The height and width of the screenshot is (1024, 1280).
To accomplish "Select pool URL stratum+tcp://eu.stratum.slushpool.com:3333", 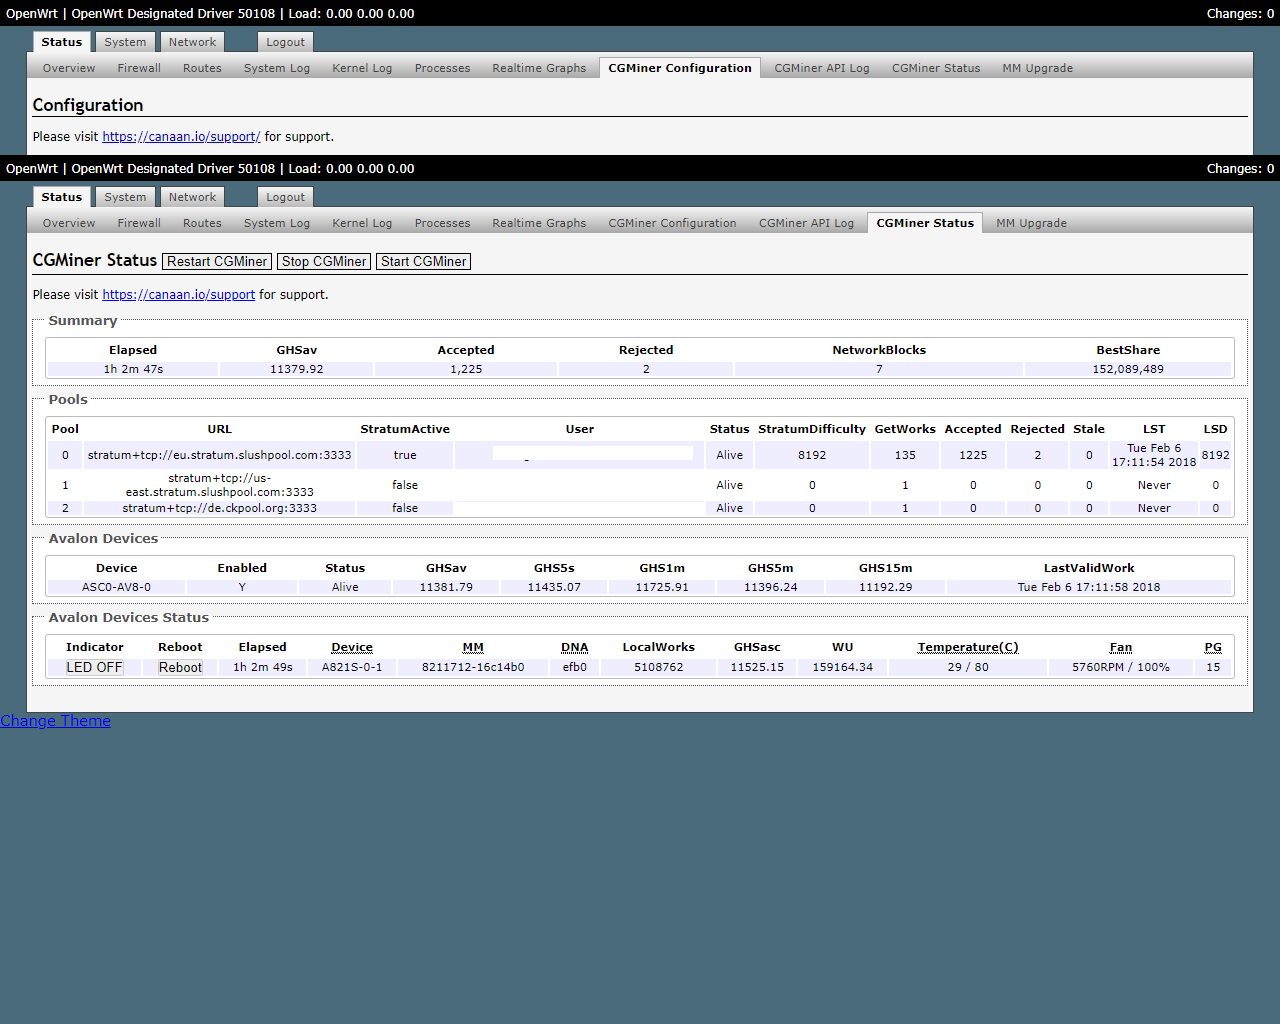I will point(219,455).
